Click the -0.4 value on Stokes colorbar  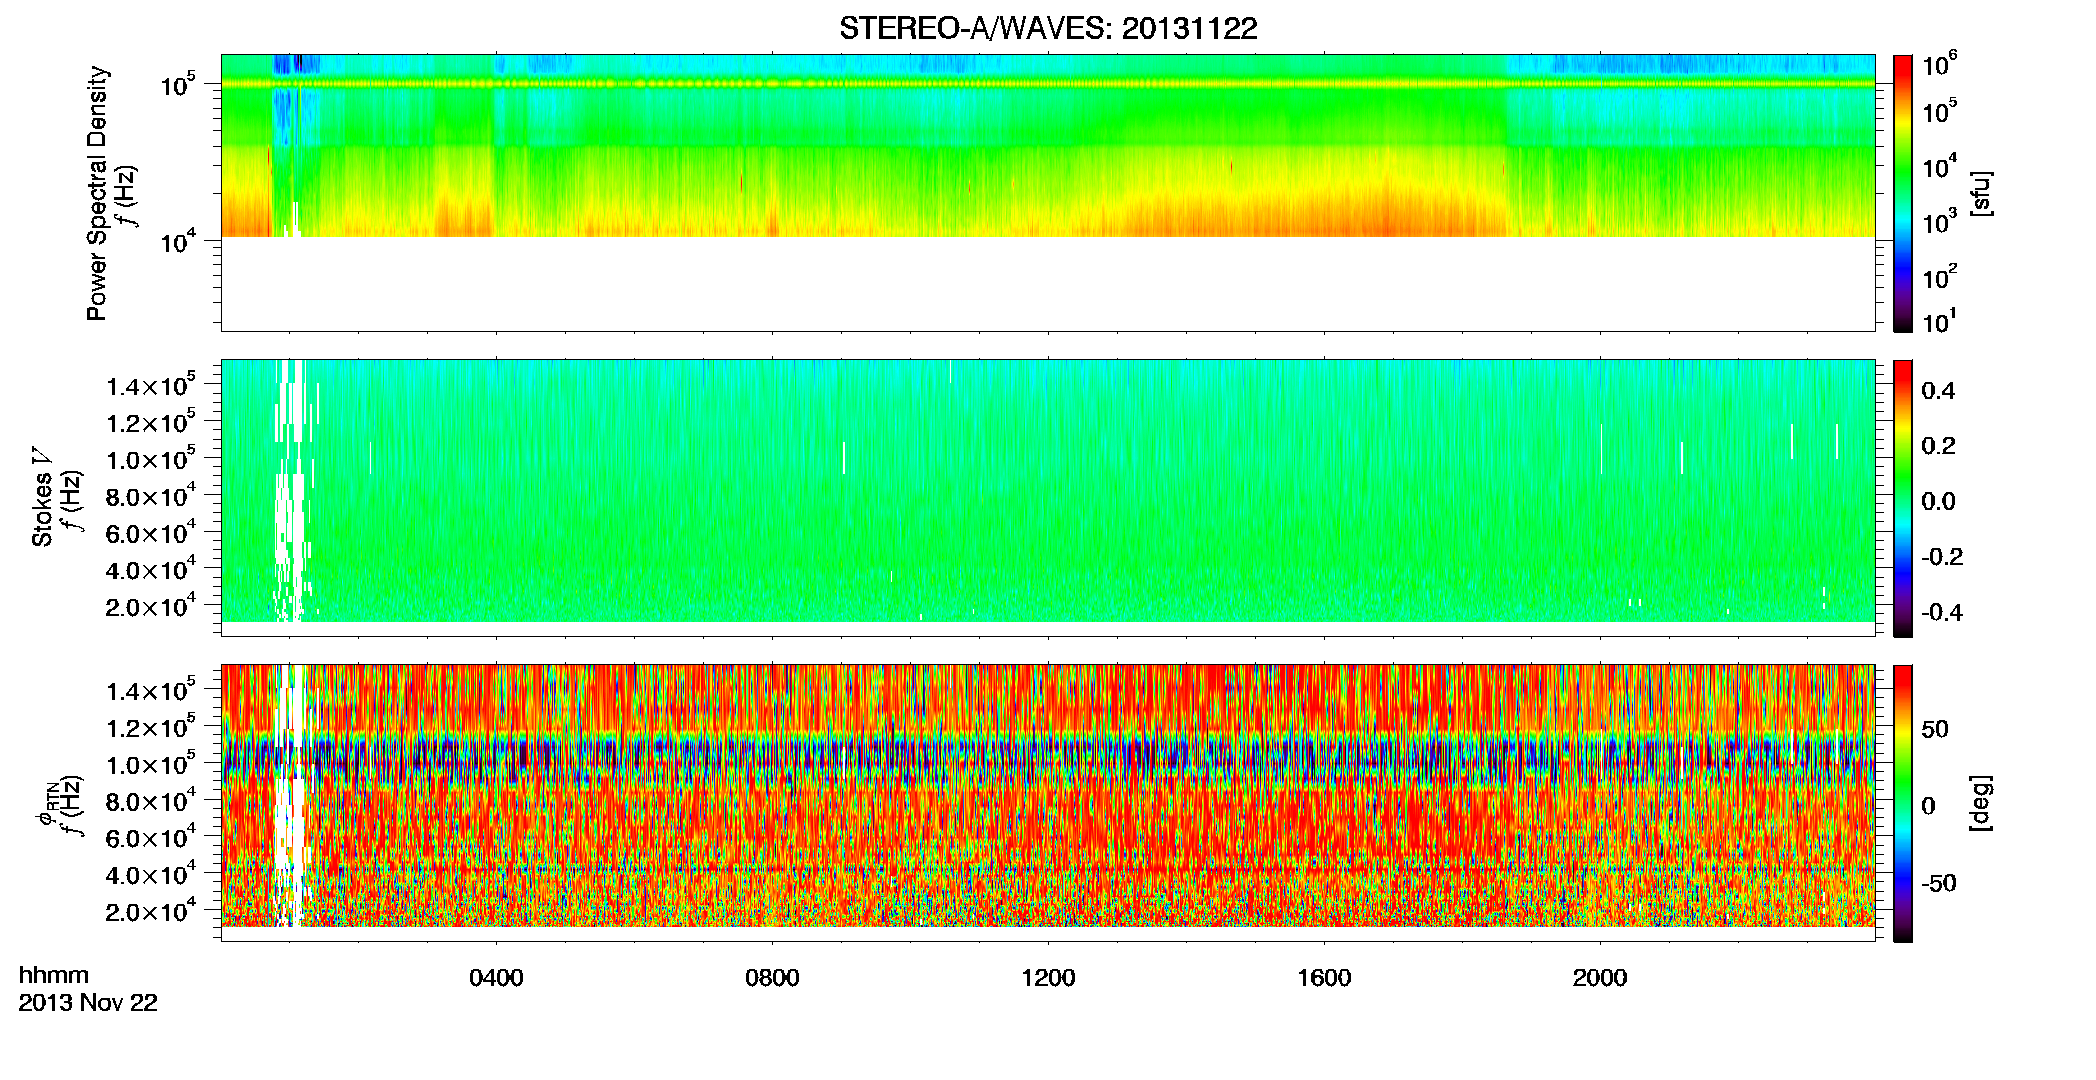(x=1942, y=612)
